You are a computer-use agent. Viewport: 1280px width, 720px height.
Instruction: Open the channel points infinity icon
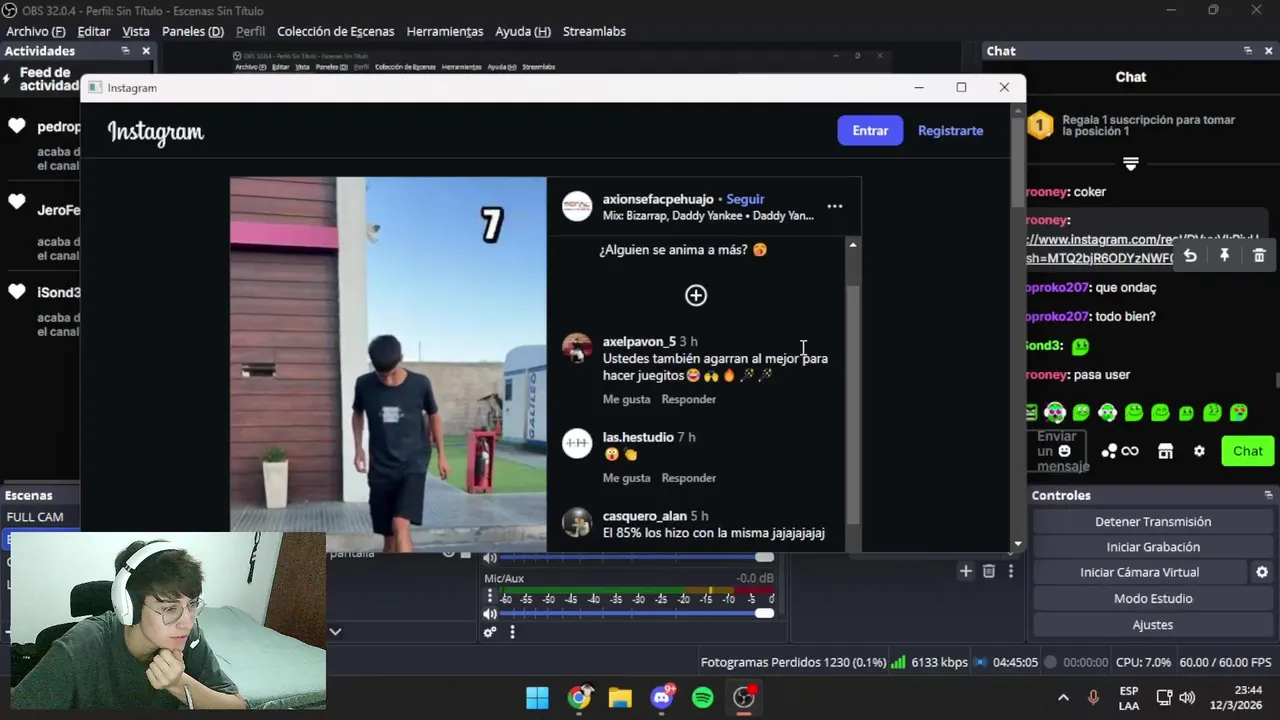1130,451
